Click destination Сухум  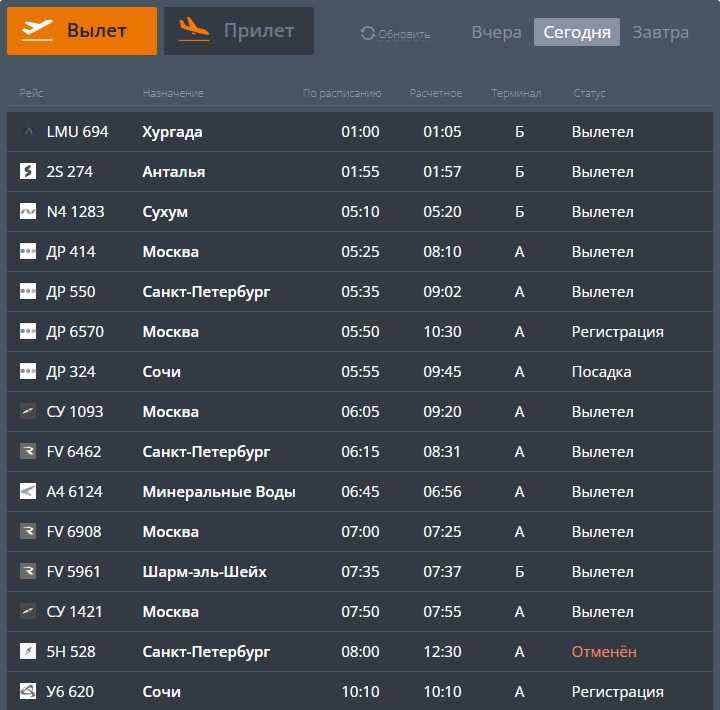165,212
